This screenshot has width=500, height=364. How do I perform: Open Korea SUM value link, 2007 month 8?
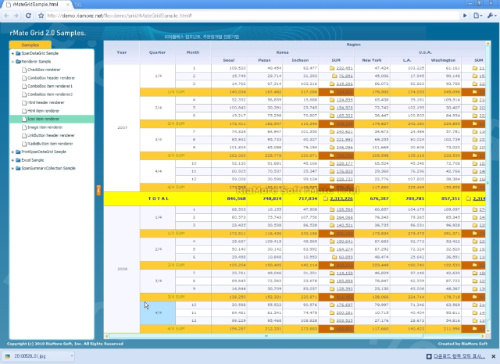[x=344, y=140]
